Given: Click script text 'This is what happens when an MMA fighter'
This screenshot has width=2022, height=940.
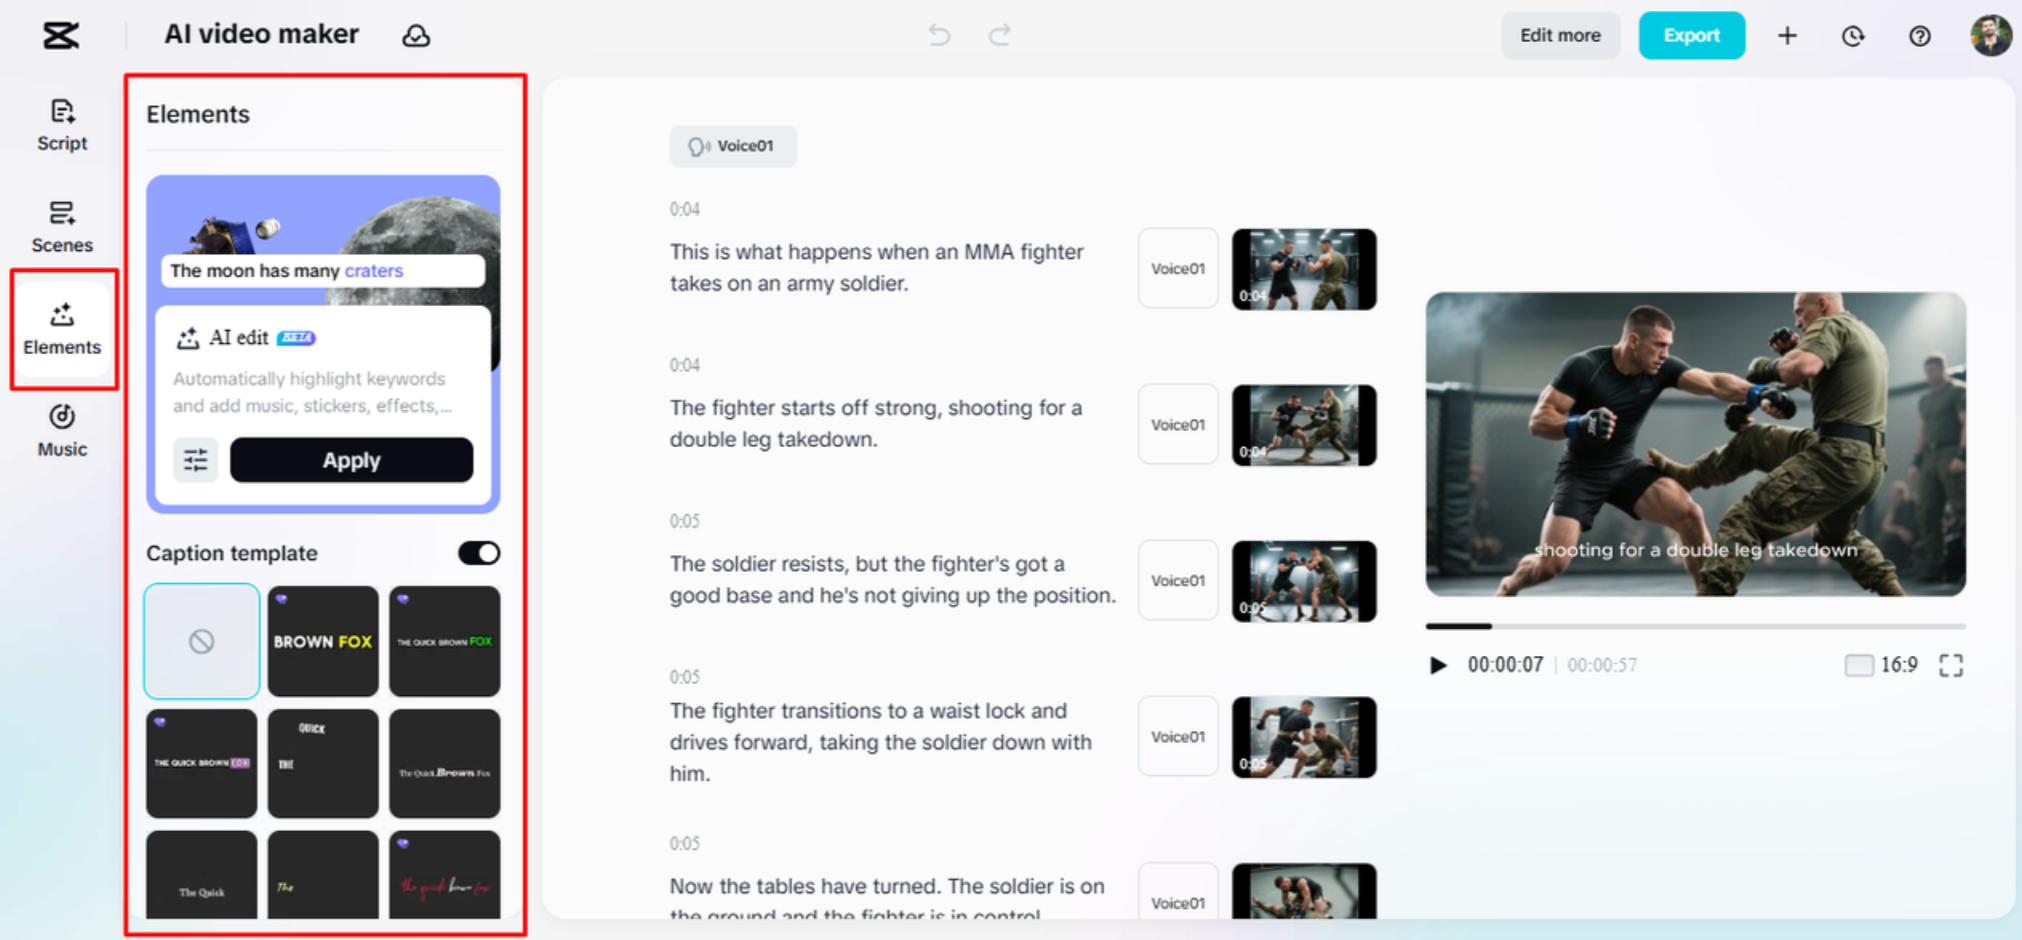Looking at the screenshot, I should [x=877, y=252].
